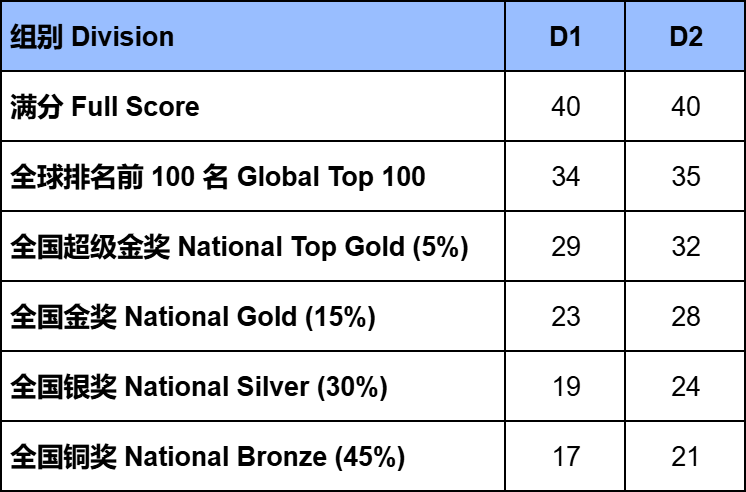
Task: Click the Full Score row label
Action: click(x=105, y=106)
